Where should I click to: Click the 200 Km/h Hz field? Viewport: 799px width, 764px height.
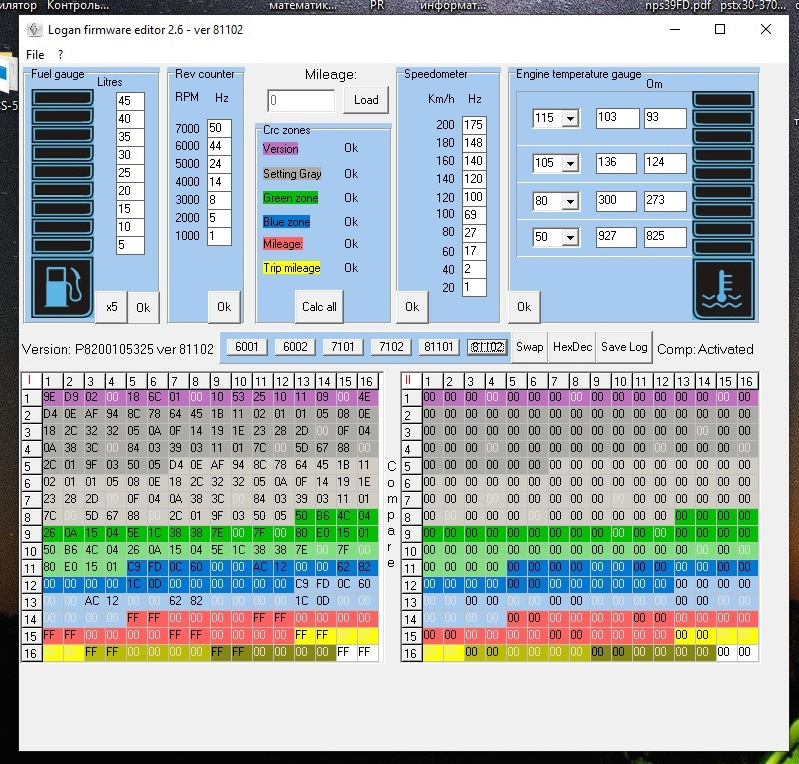pos(474,125)
